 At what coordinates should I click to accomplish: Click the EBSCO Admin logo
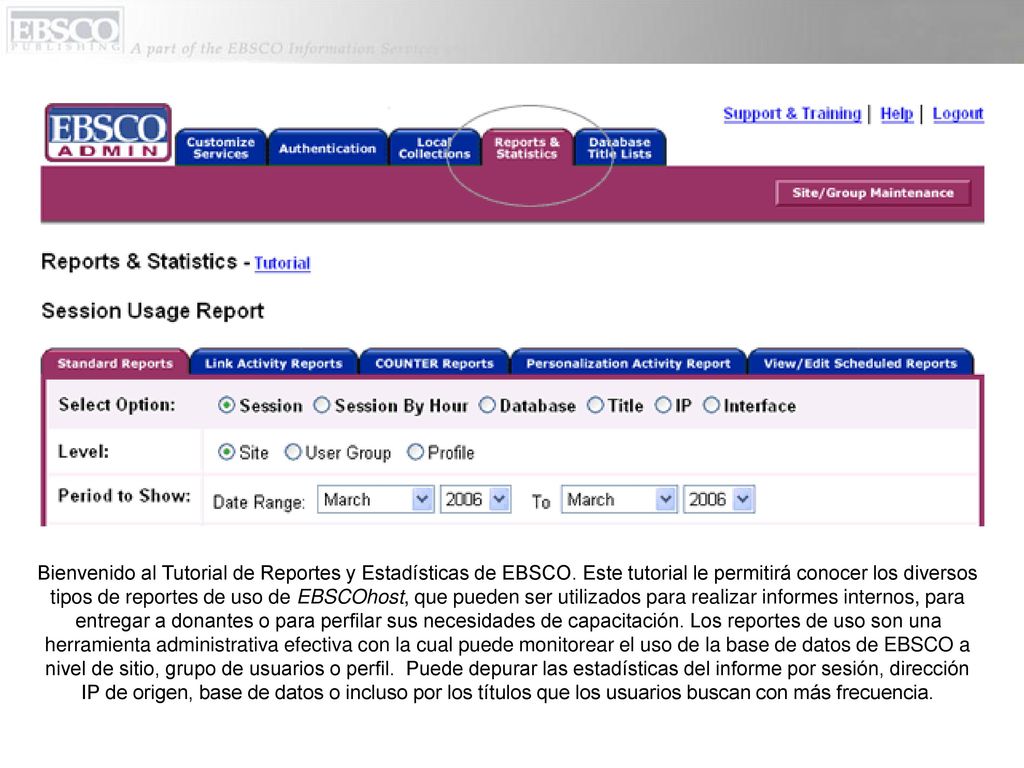108,133
